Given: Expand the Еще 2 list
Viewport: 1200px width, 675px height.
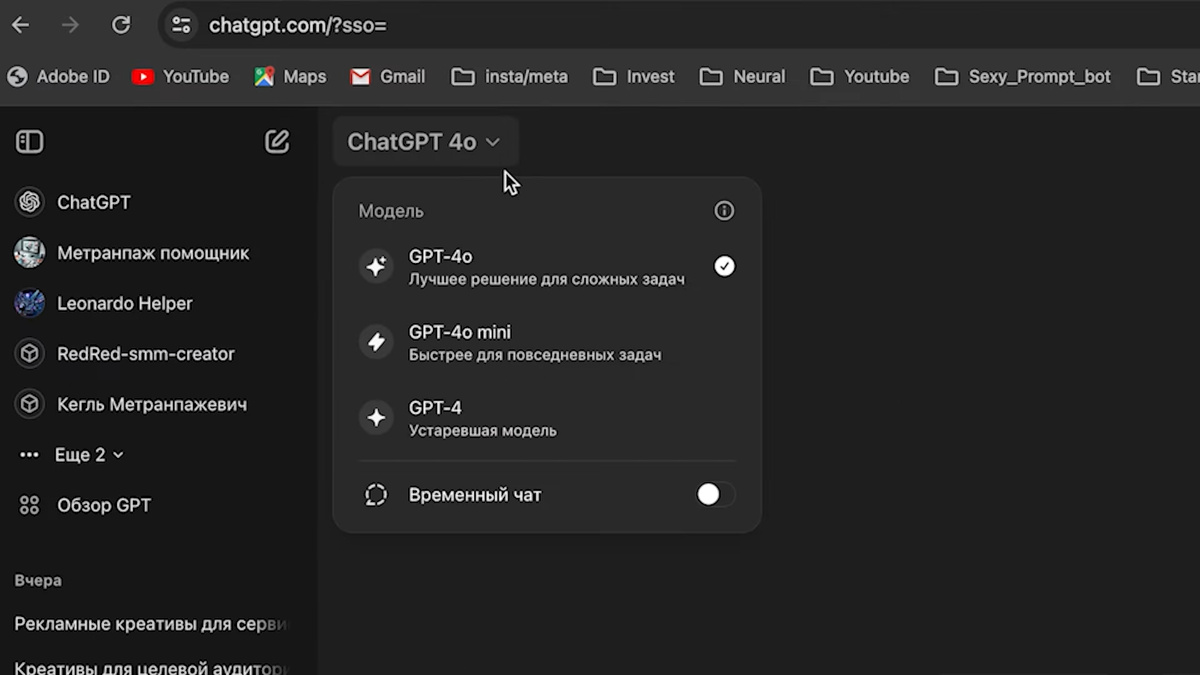Looking at the screenshot, I should click(x=89, y=455).
